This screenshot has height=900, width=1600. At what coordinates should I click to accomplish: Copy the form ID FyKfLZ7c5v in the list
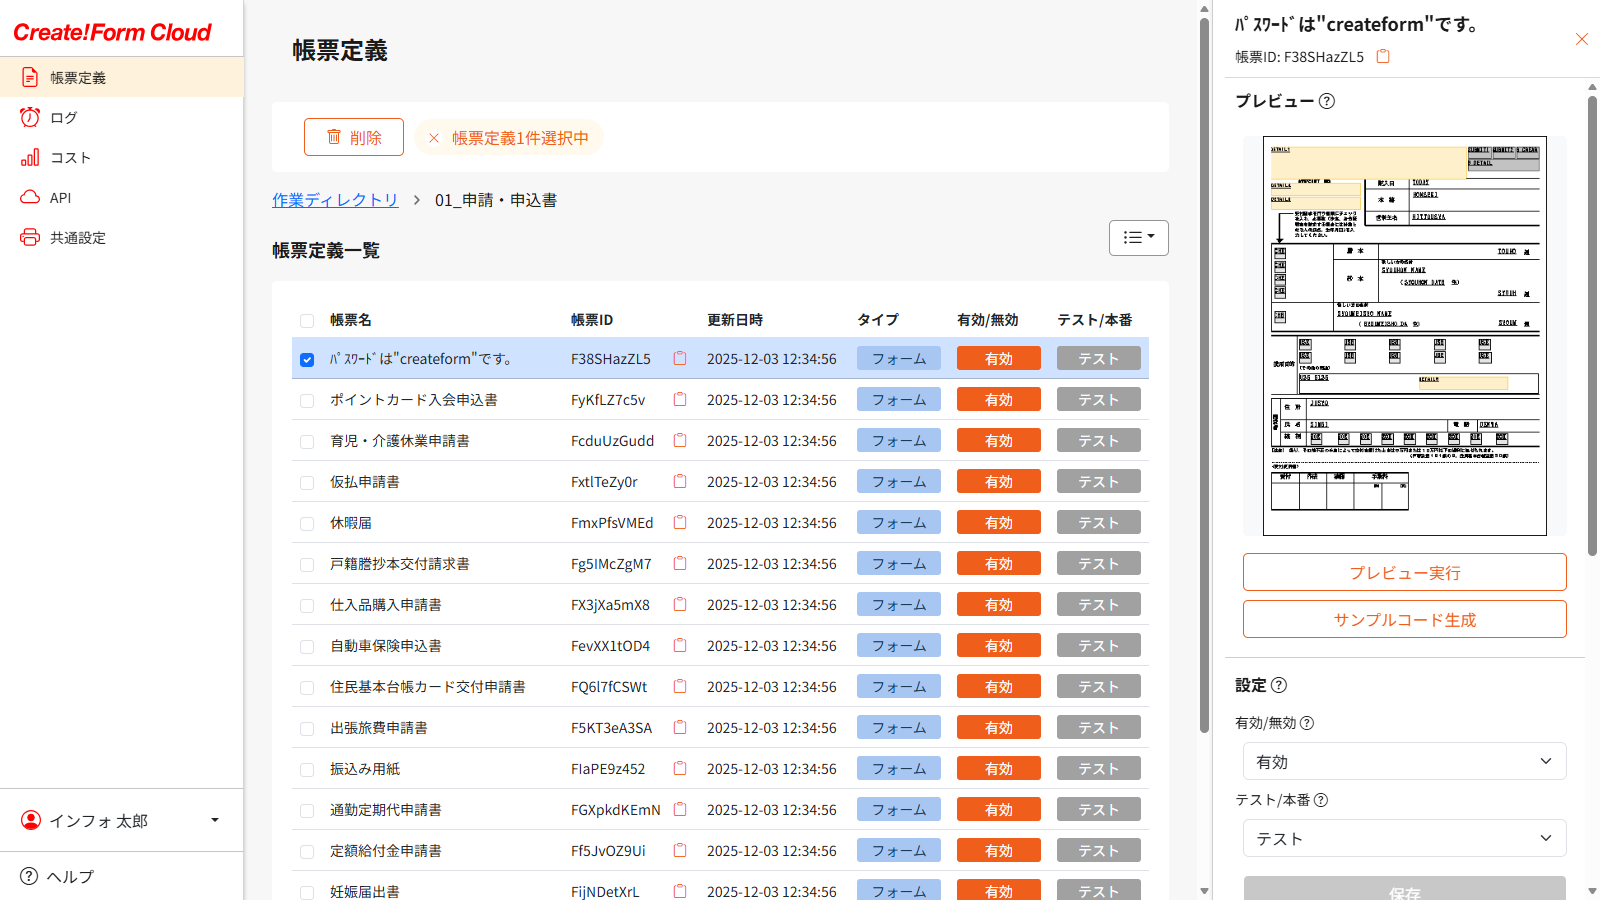tap(680, 400)
